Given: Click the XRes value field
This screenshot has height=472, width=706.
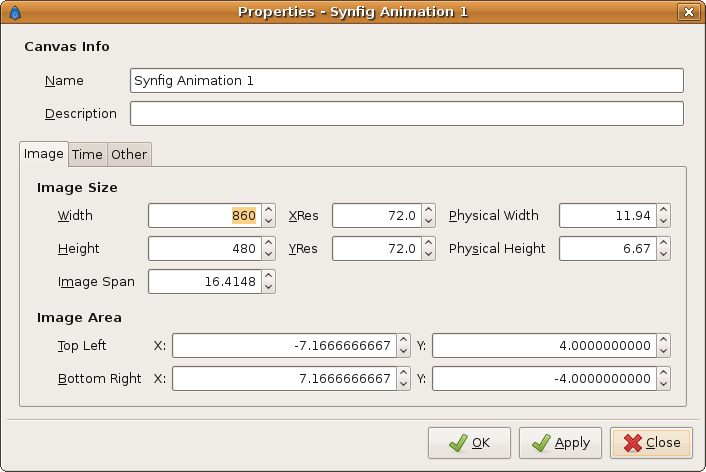Looking at the screenshot, I should pos(377,215).
